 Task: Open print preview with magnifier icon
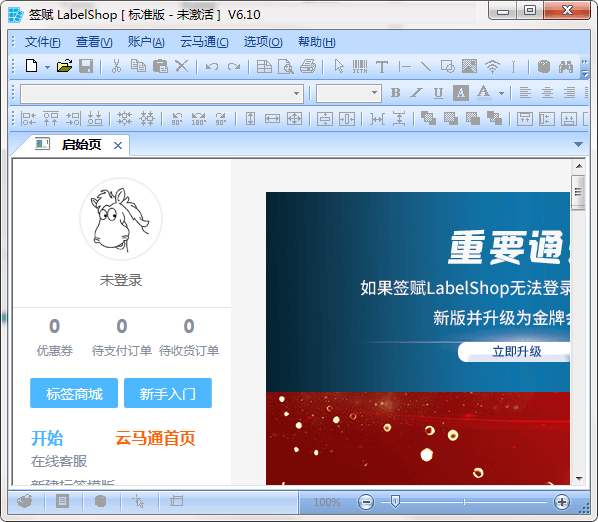[x=286, y=66]
